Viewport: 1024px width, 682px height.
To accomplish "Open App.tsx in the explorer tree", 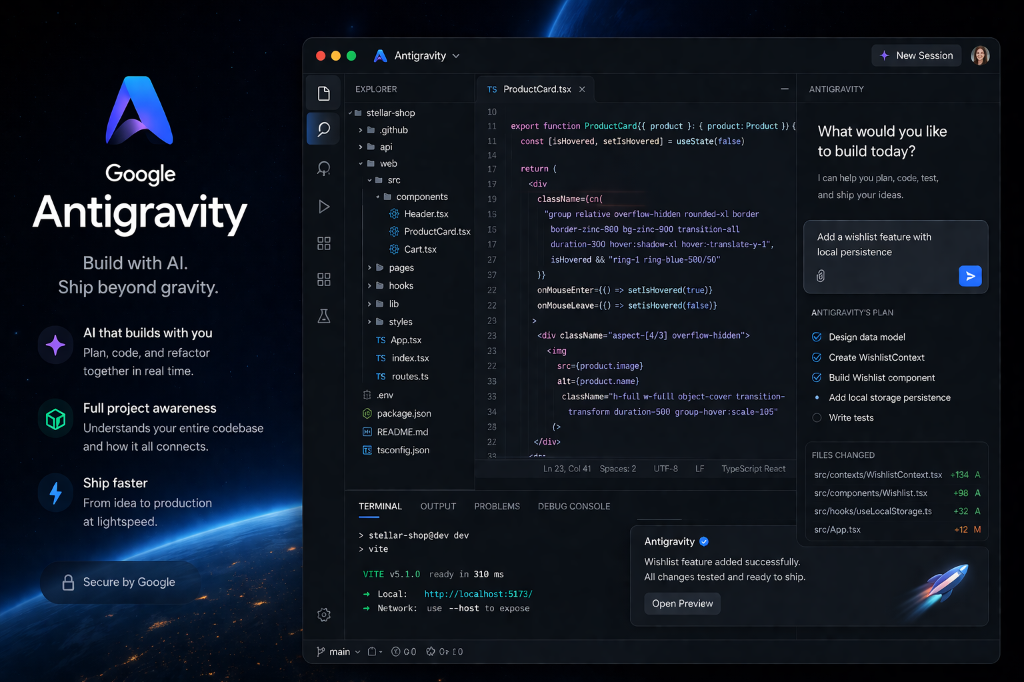I will pyautogui.click(x=398, y=340).
